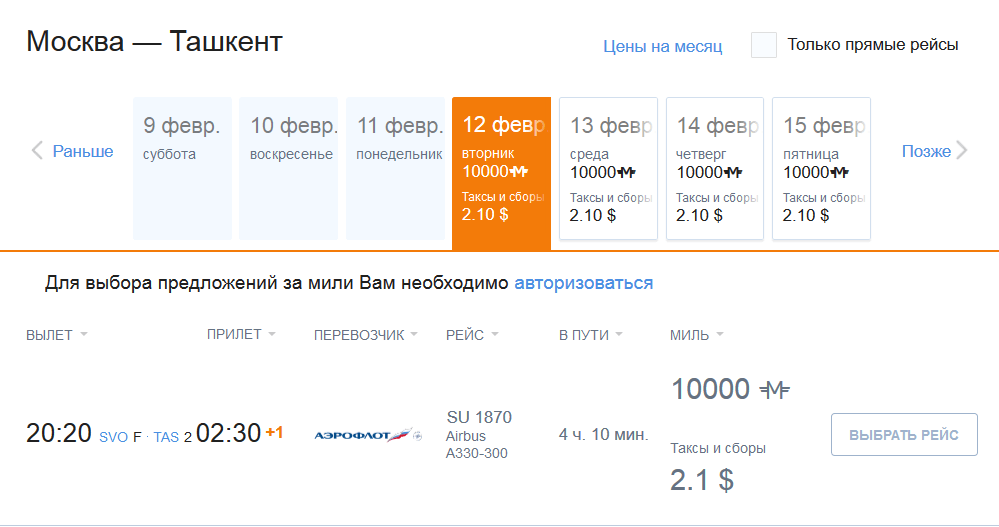The width and height of the screenshot is (999, 527).
Task: Sort by МИЛЬ column arrow
Action: [720, 334]
